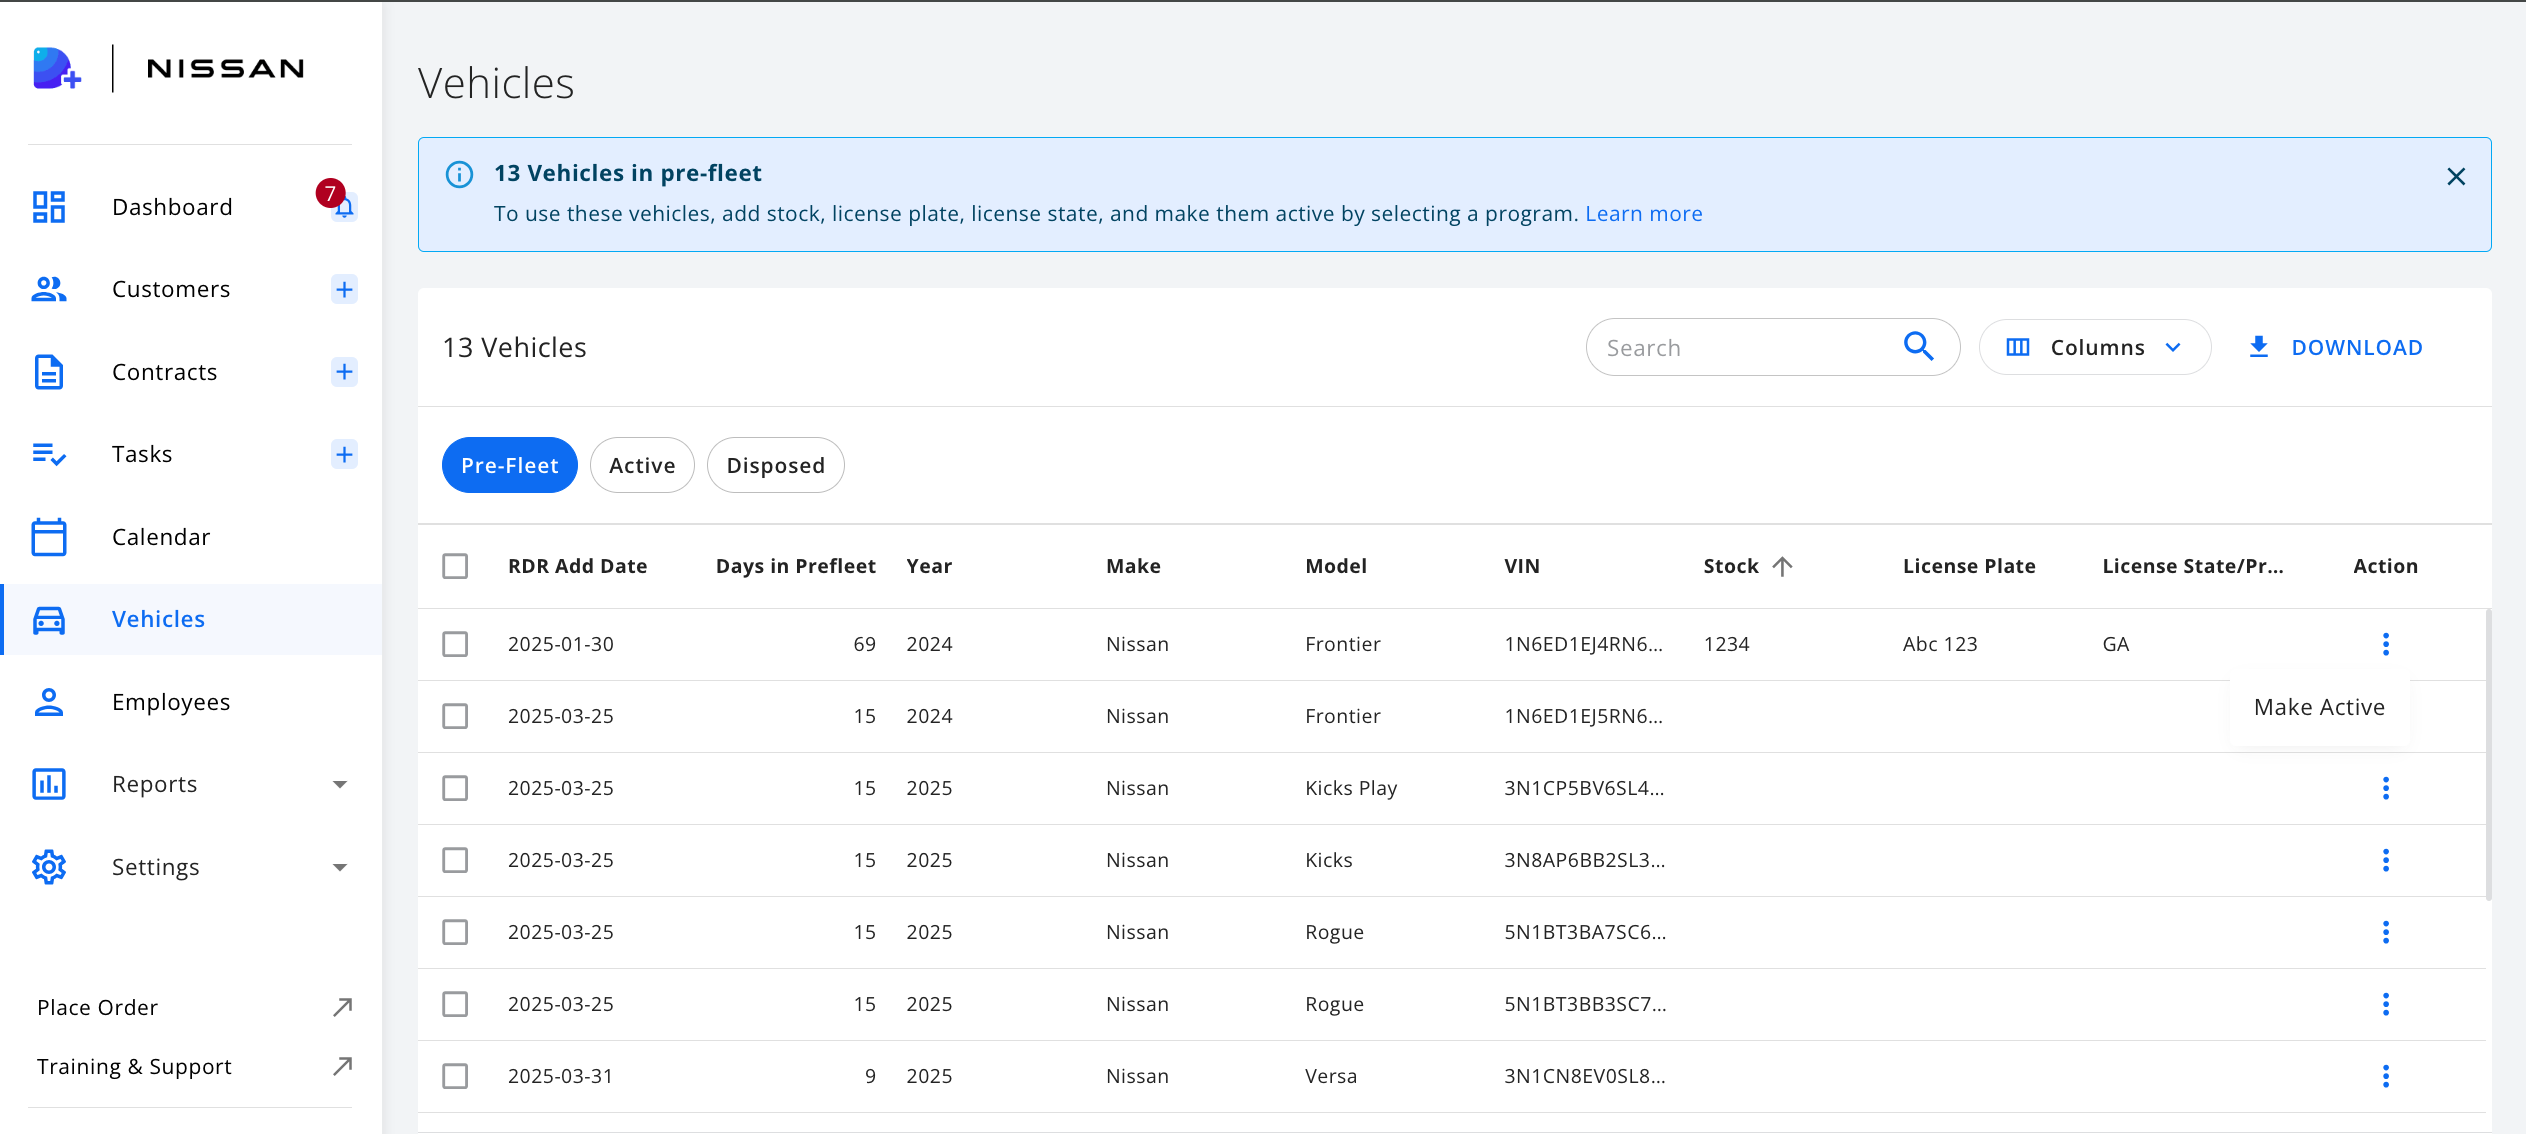This screenshot has height=1134, width=2526.
Task: Click the Kicks Play model cell
Action: click(x=1351, y=788)
